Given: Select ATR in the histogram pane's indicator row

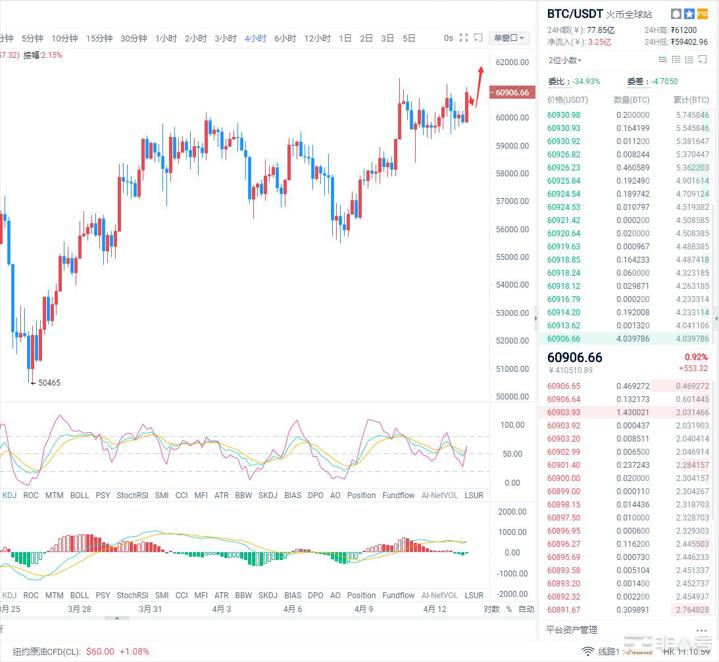Looking at the screenshot, I should (x=221, y=595).
